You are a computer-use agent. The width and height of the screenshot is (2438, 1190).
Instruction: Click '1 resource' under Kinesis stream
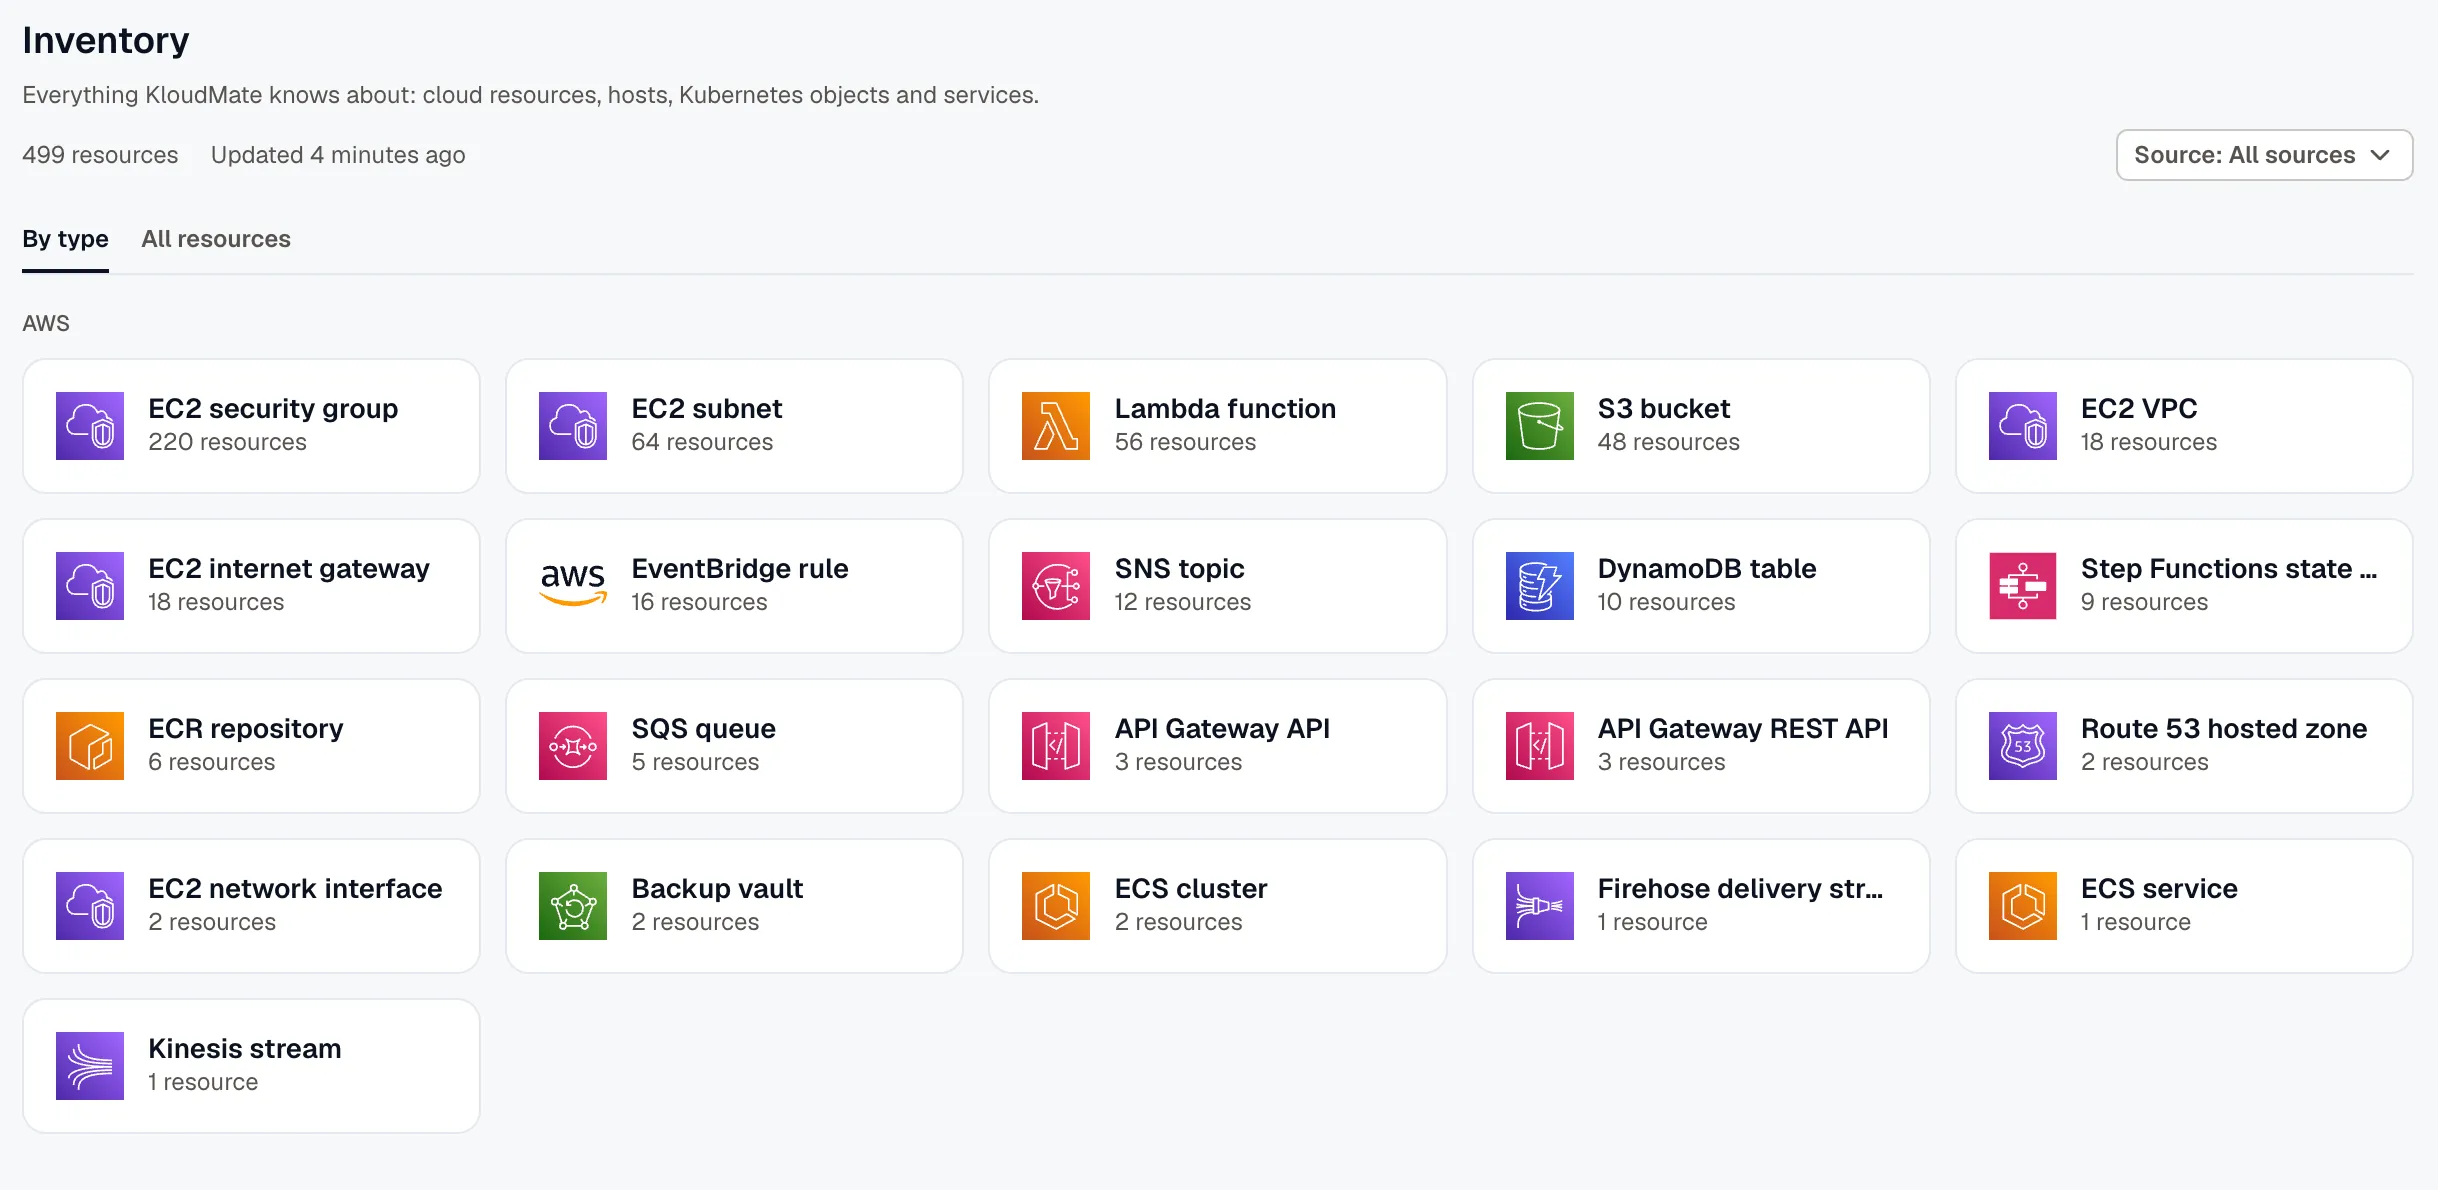click(203, 1082)
